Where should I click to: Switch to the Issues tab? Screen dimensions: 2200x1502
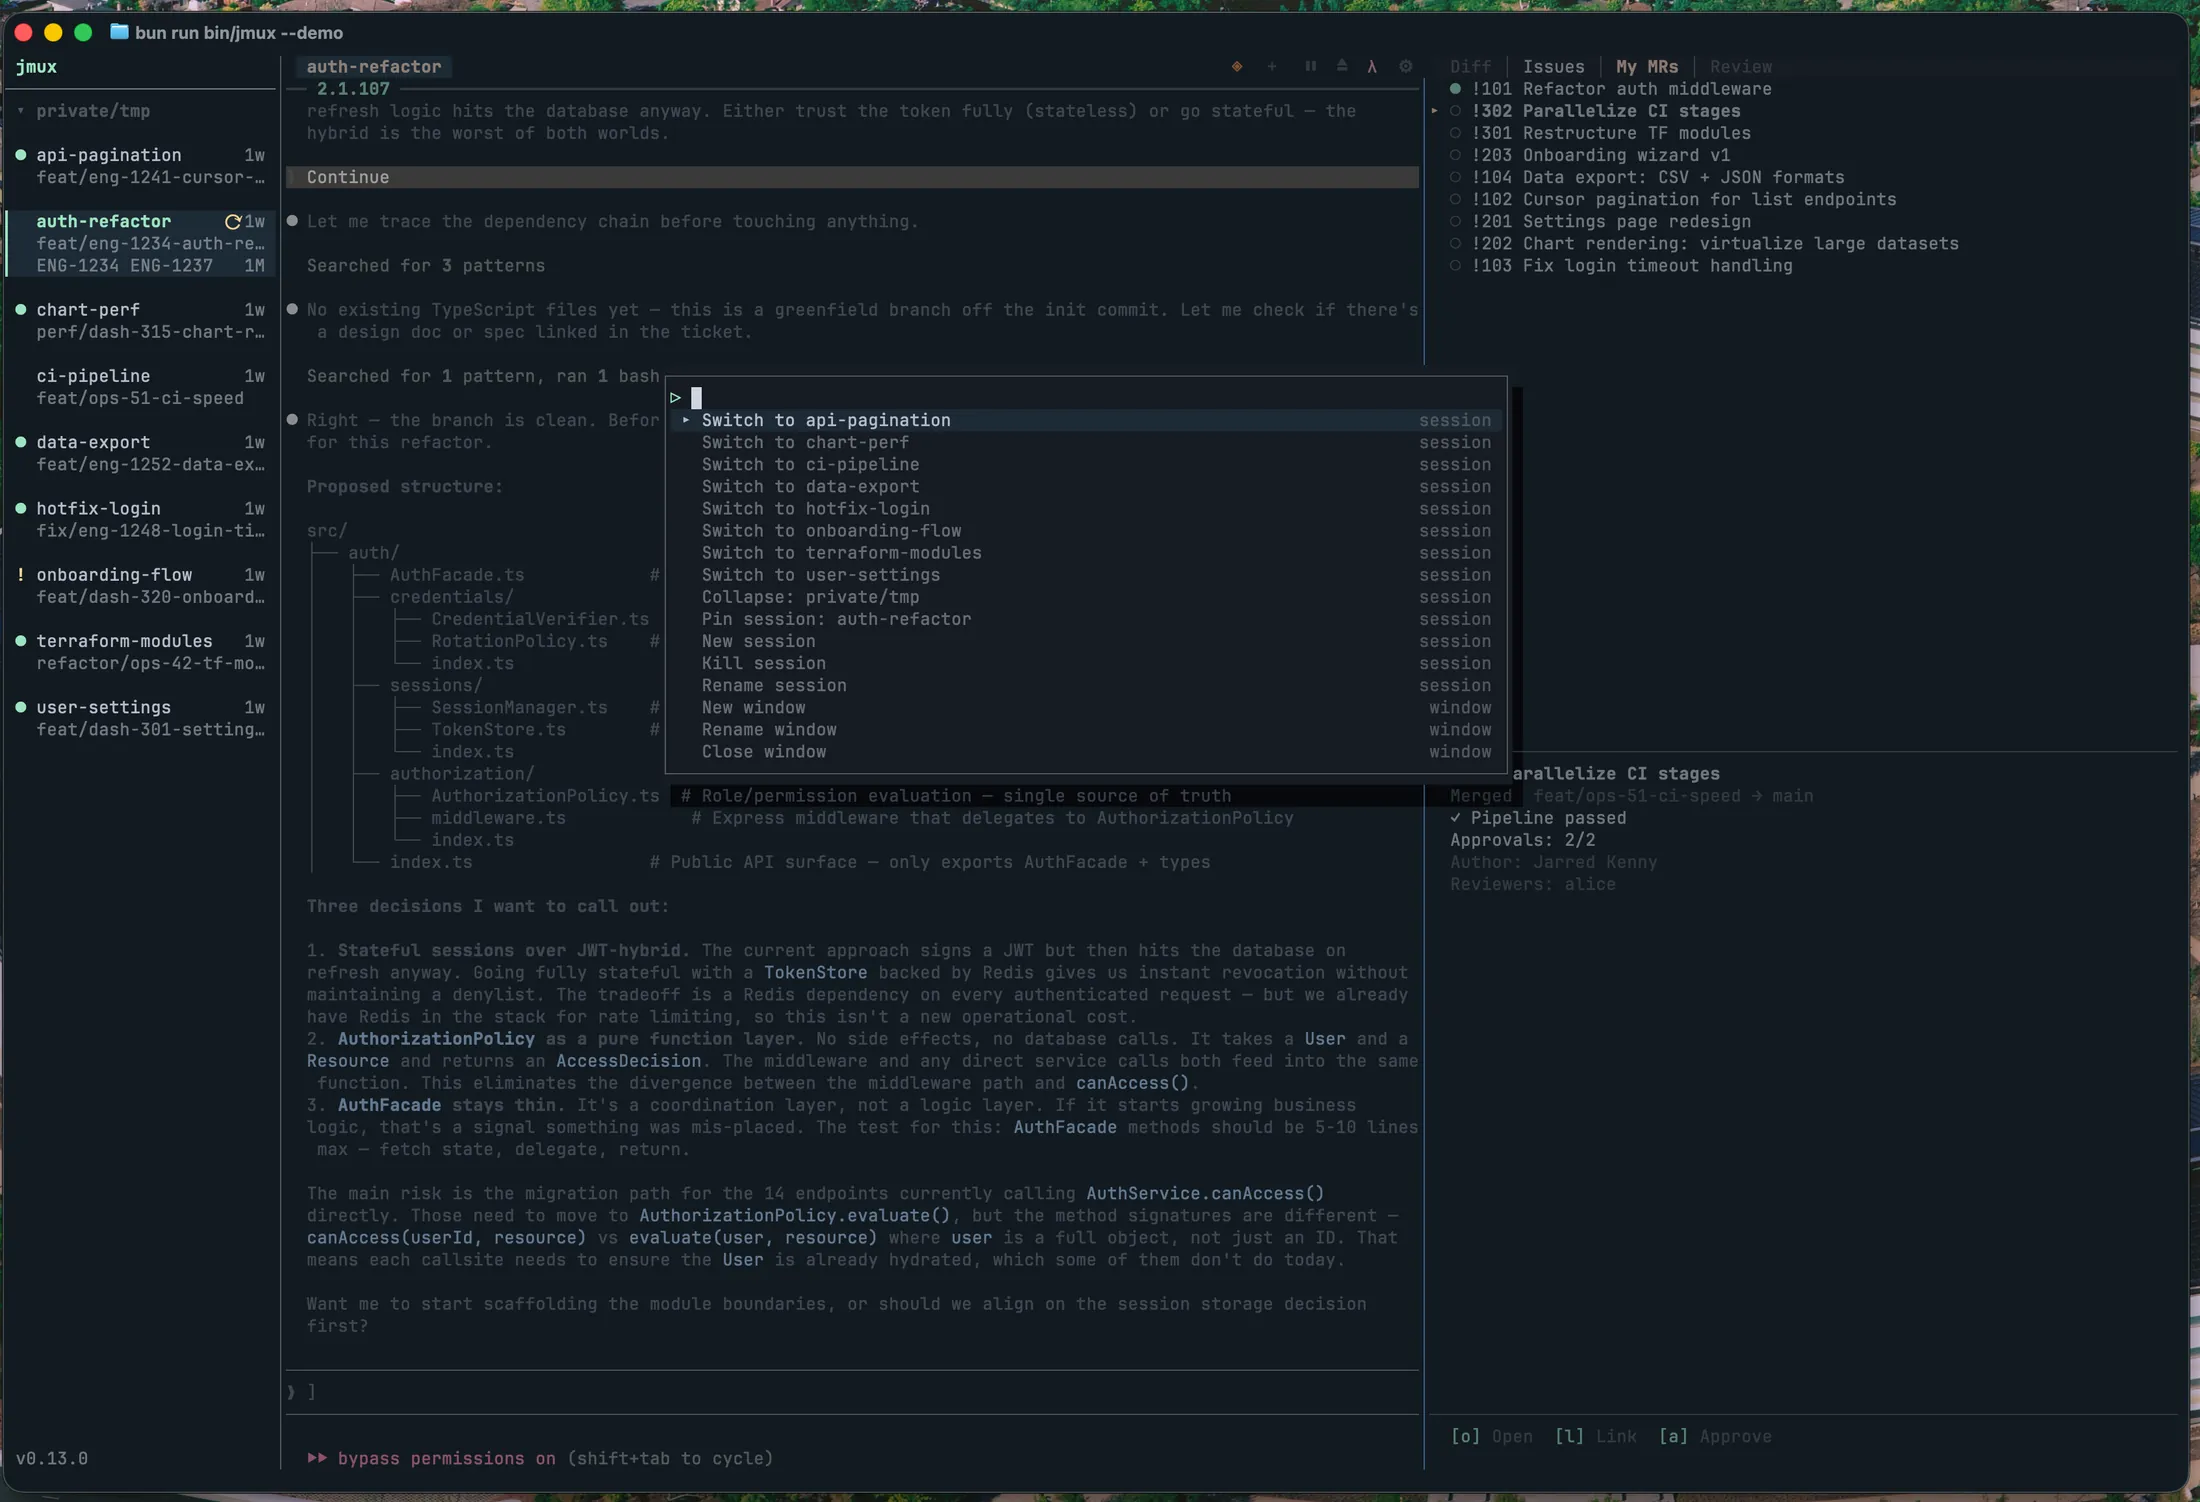[1553, 67]
